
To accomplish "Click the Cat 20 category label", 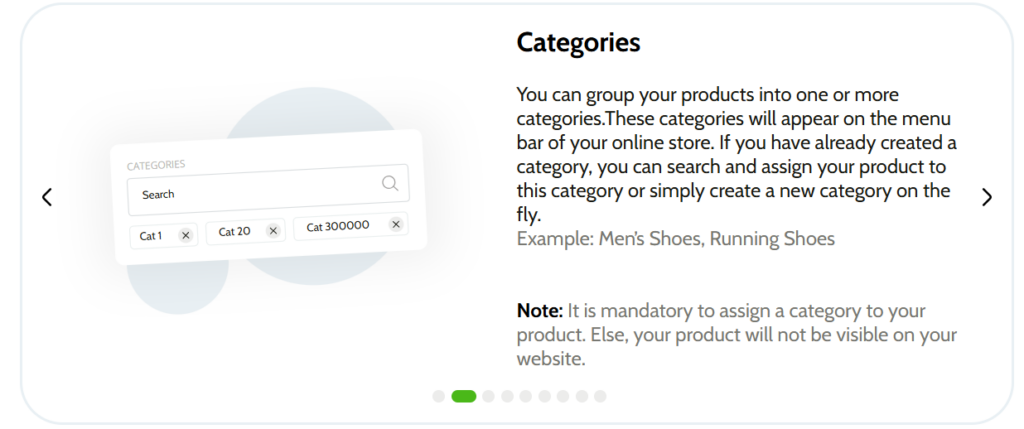I will 234,232.
